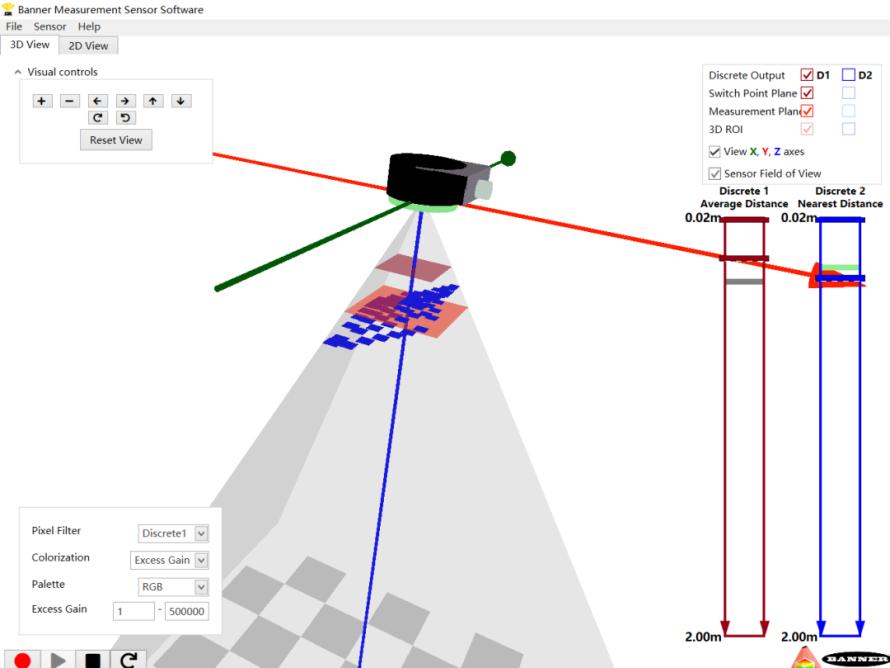Toggle the D1 discrete output checkbox
The image size is (890, 668).
coord(807,75)
